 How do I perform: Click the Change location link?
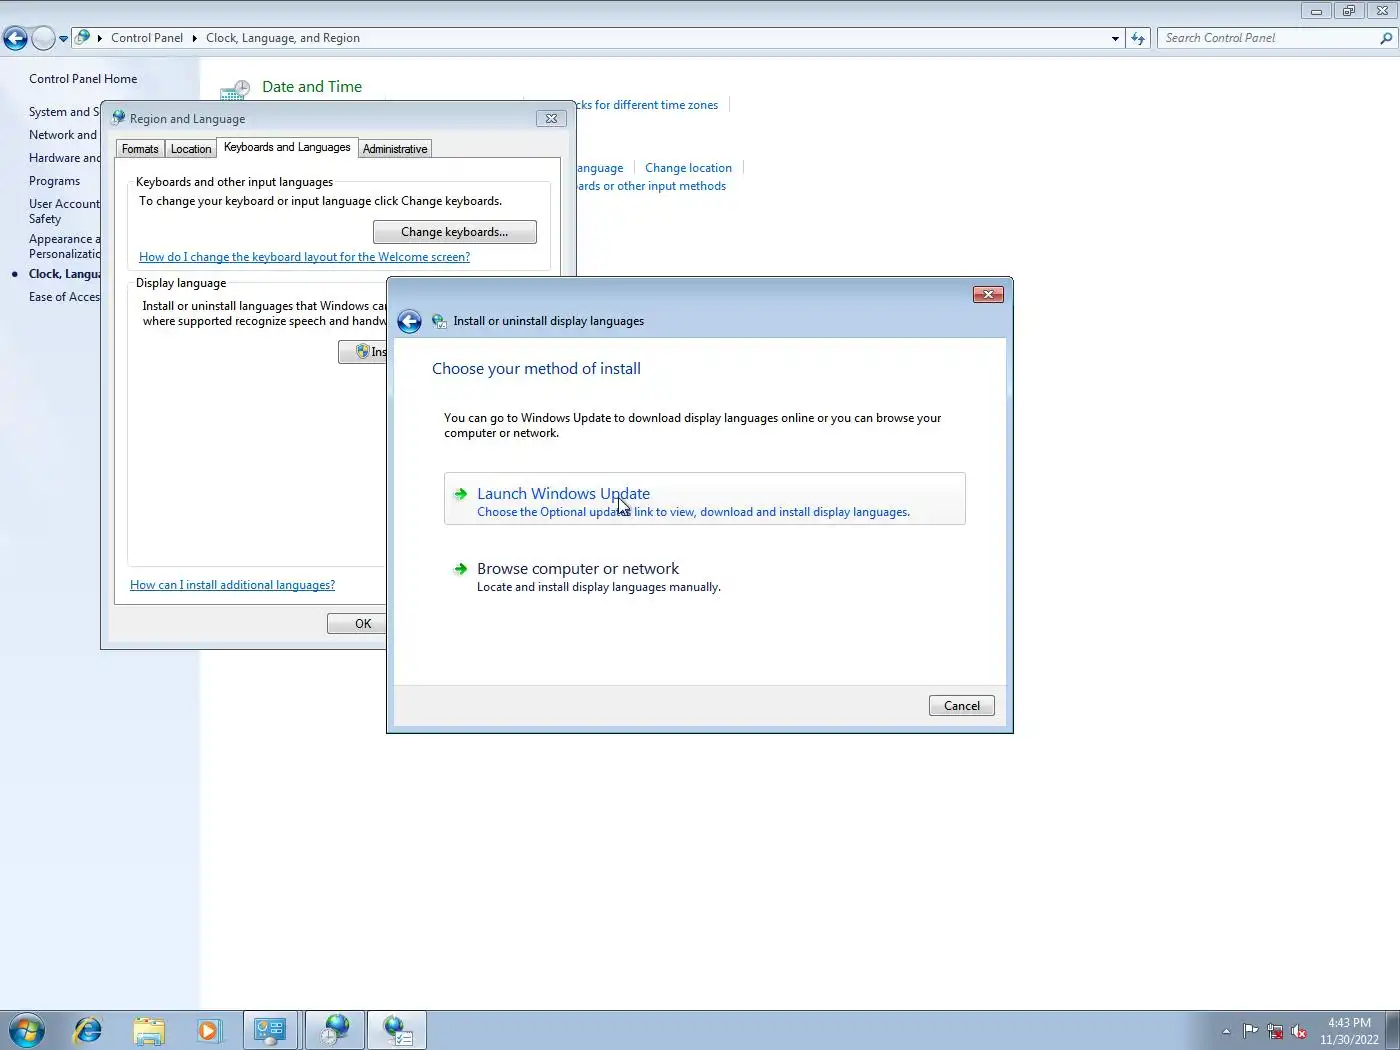[688, 168]
